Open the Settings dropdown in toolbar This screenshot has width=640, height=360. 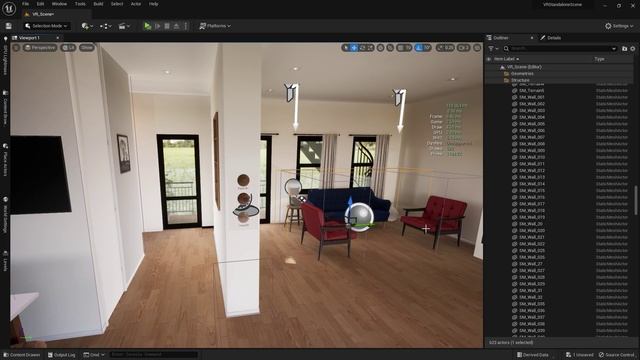pos(619,26)
